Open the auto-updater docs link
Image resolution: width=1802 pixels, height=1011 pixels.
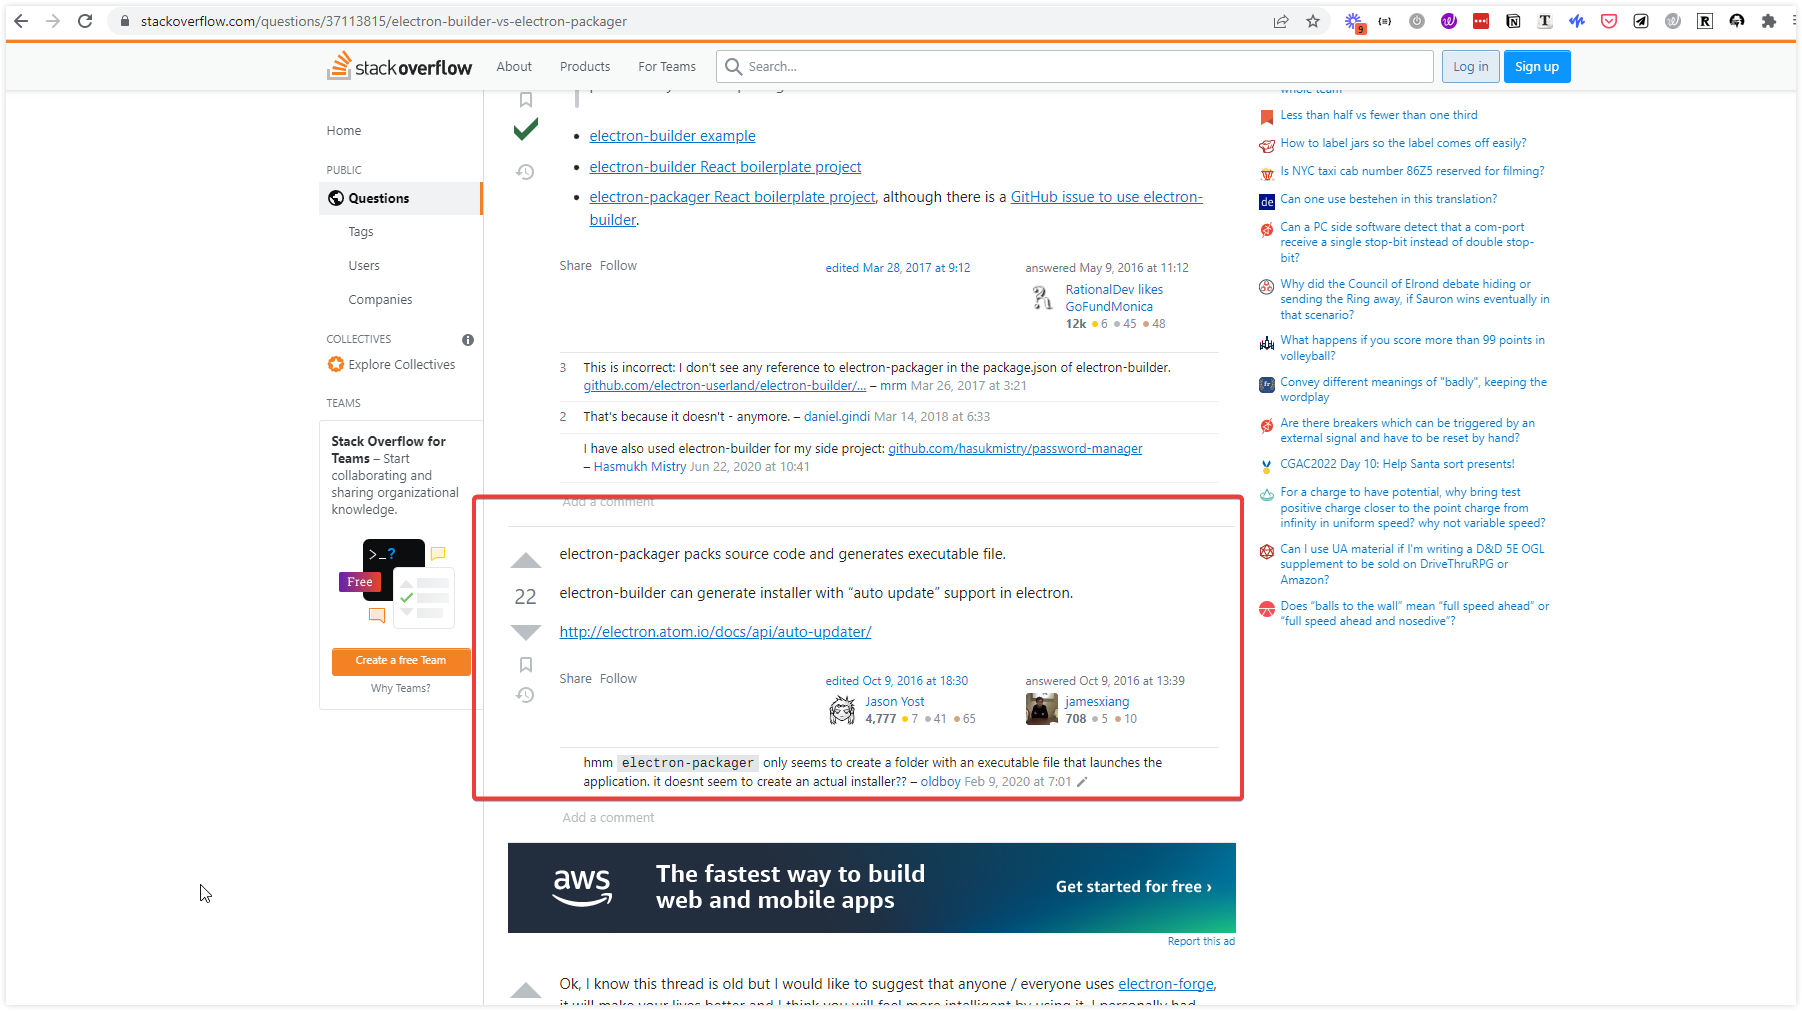(x=715, y=632)
